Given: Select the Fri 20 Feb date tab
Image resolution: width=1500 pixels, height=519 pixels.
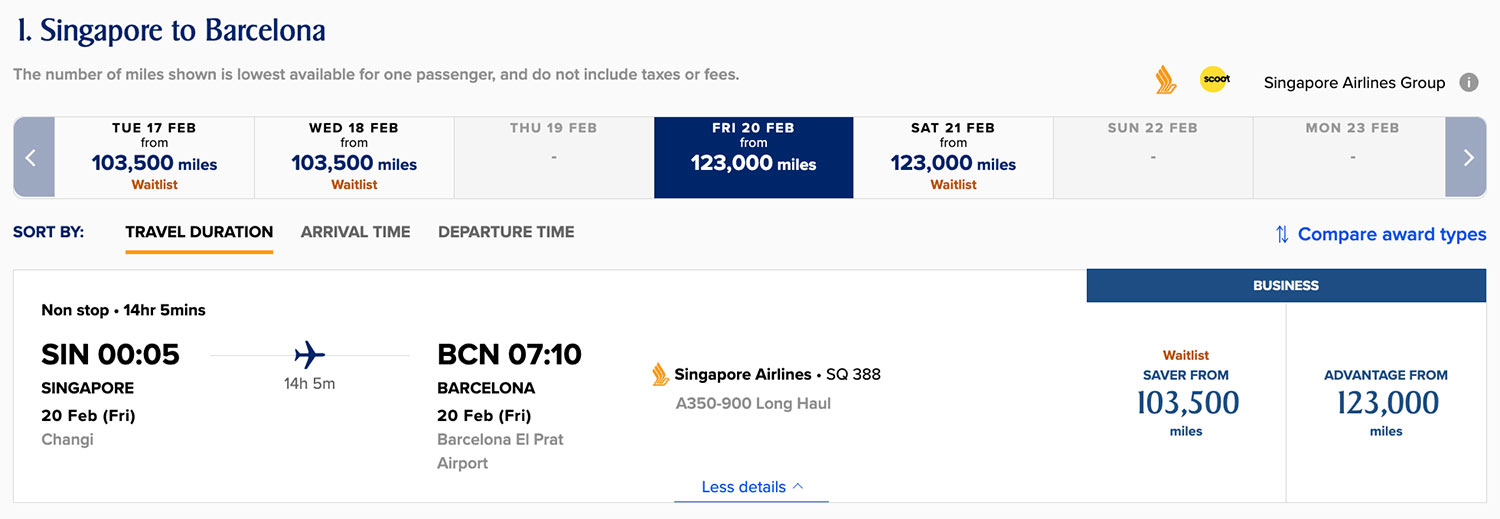Looking at the screenshot, I should click(753, 157).
